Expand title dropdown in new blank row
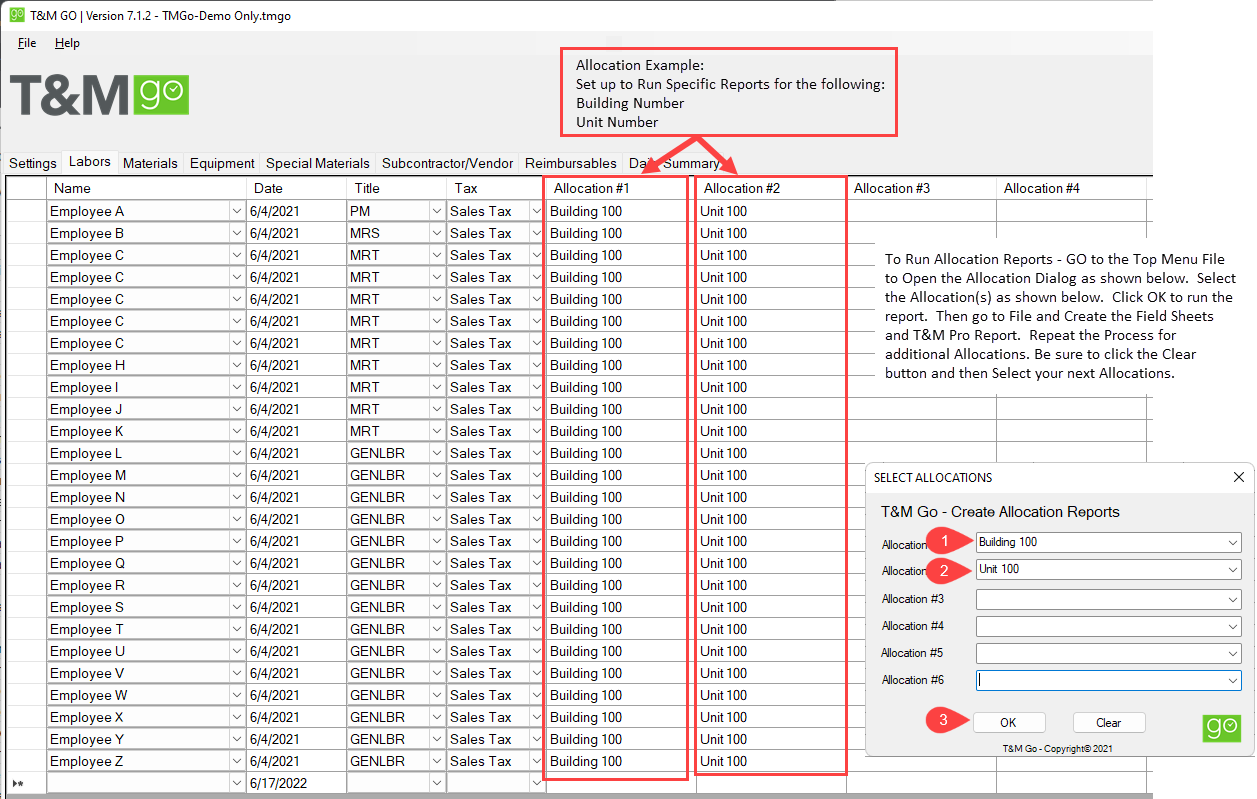 [436, 783]
